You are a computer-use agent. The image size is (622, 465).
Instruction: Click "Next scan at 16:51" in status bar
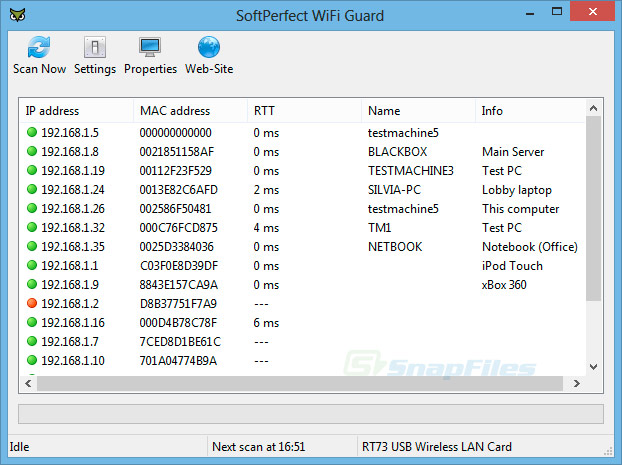(x=259, y=447)
